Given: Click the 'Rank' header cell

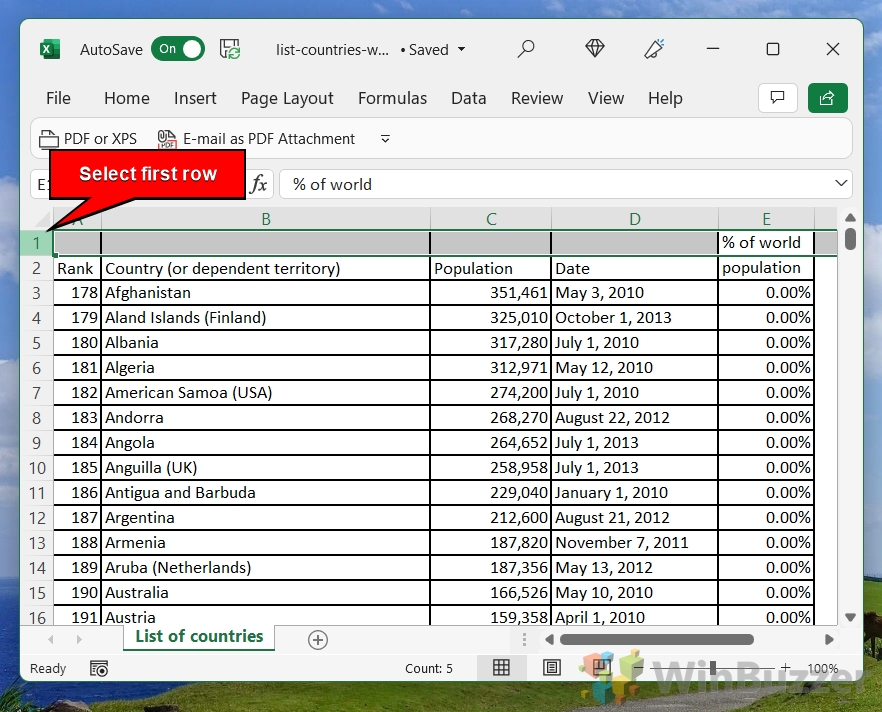Looking at the screenshot, I should click(77, 268).
